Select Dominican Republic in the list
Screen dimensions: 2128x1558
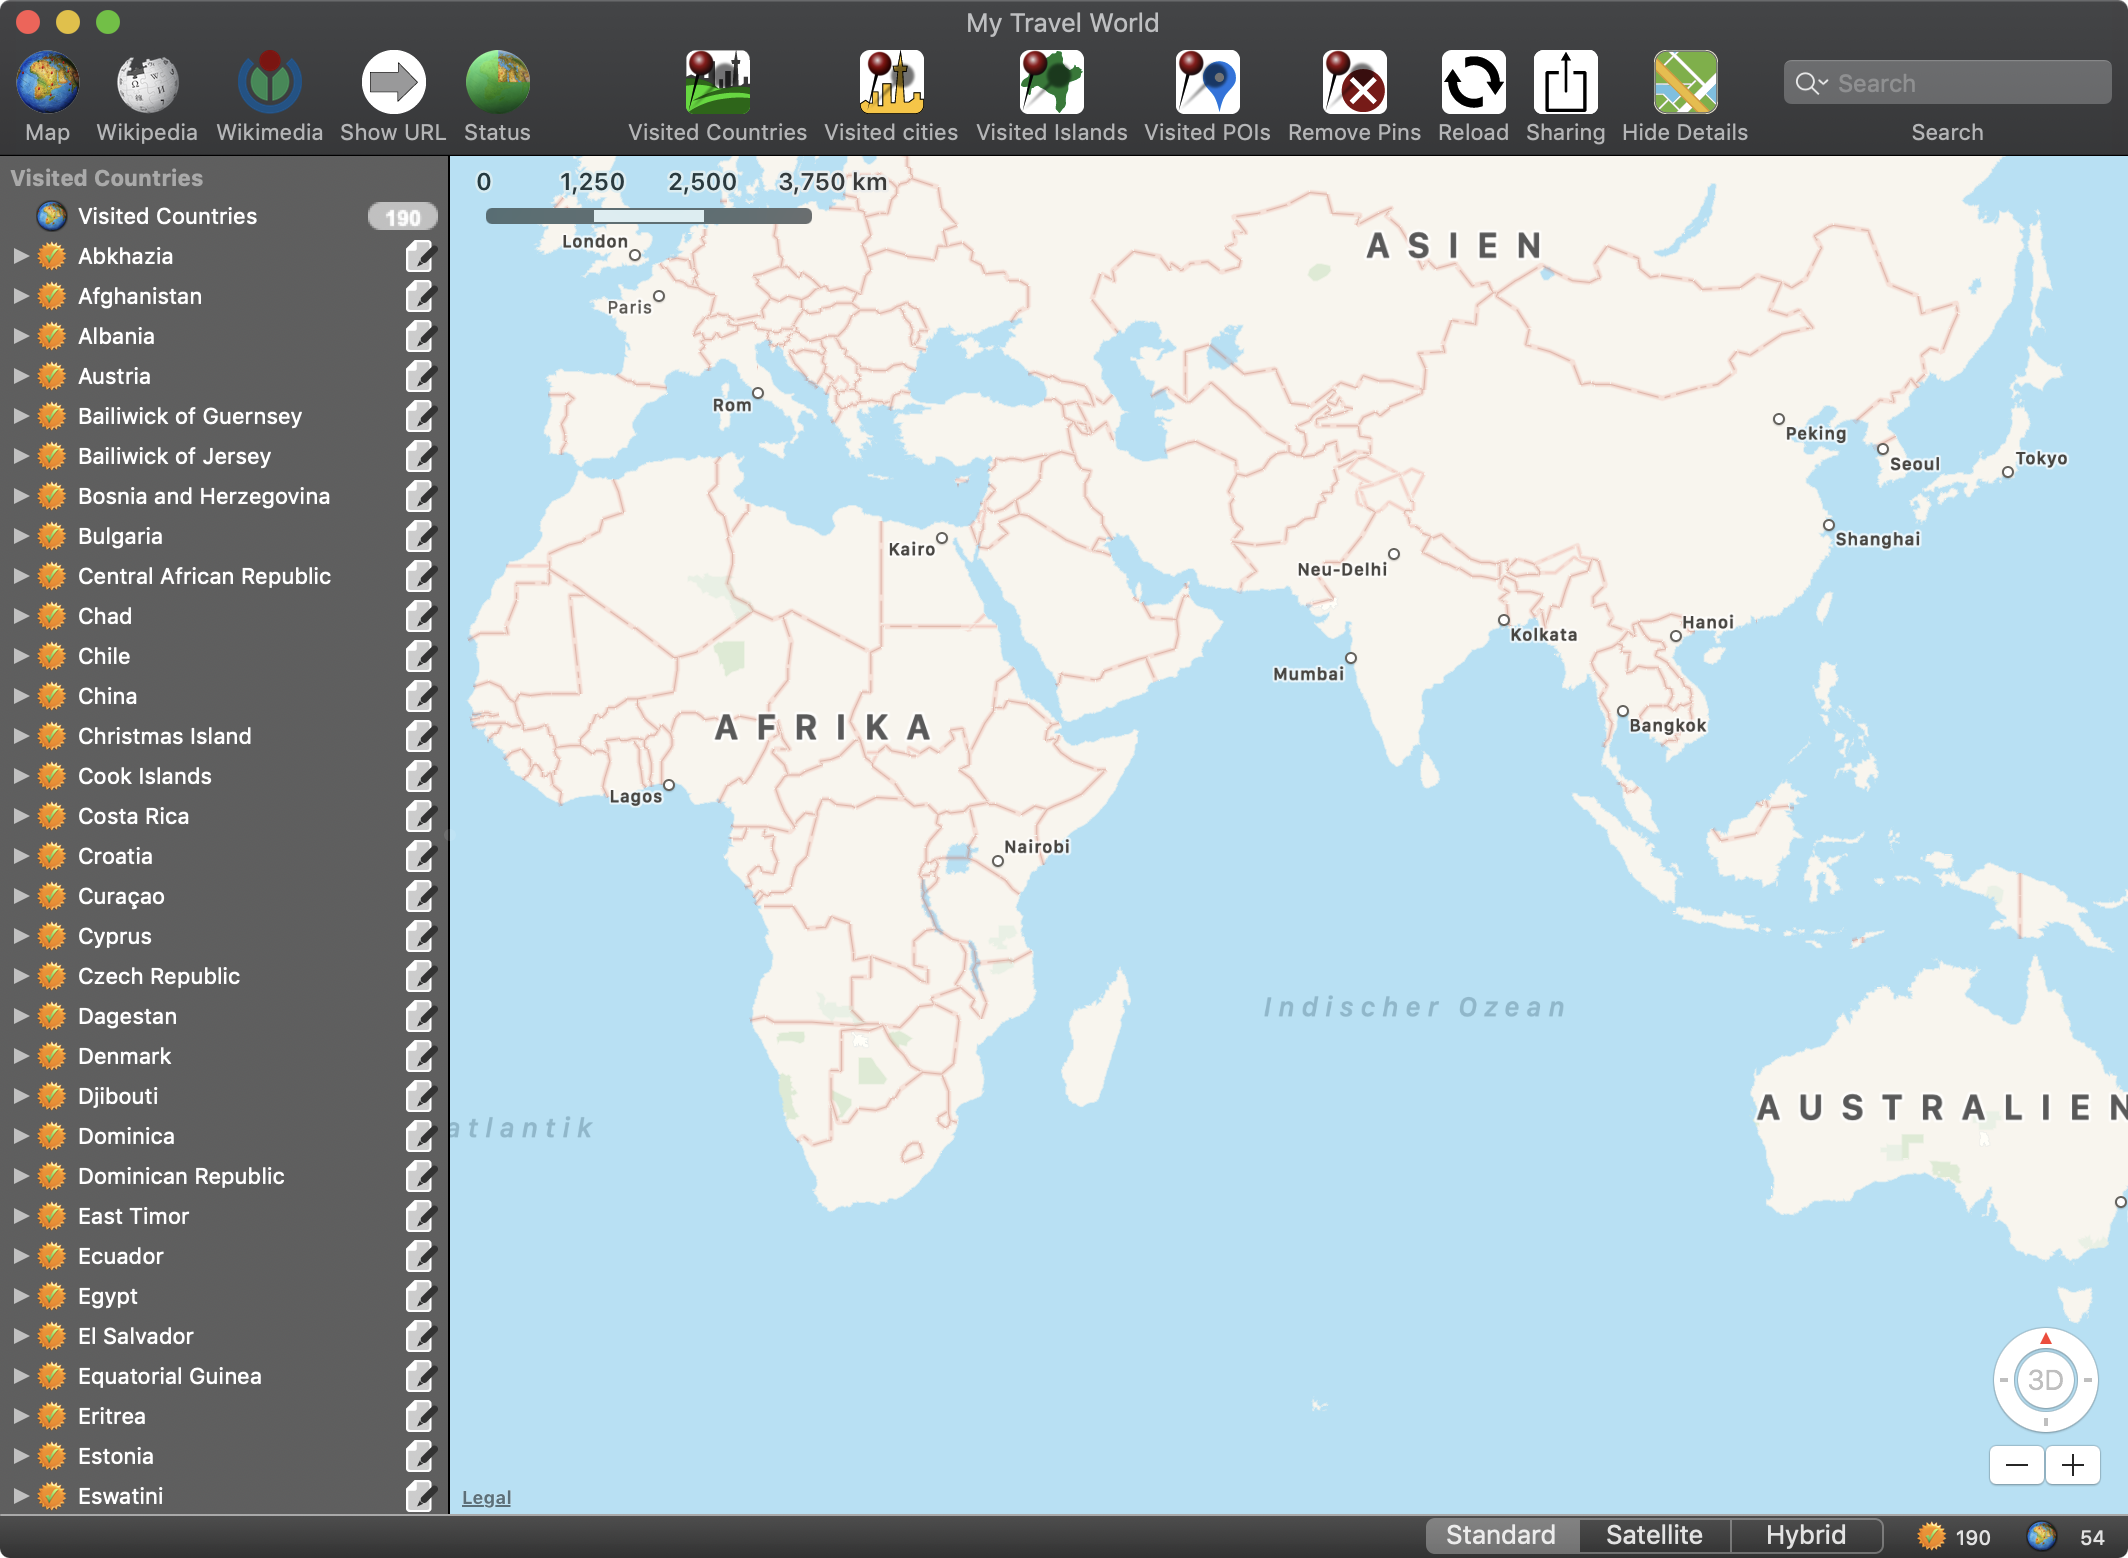tap(224, 1176)
